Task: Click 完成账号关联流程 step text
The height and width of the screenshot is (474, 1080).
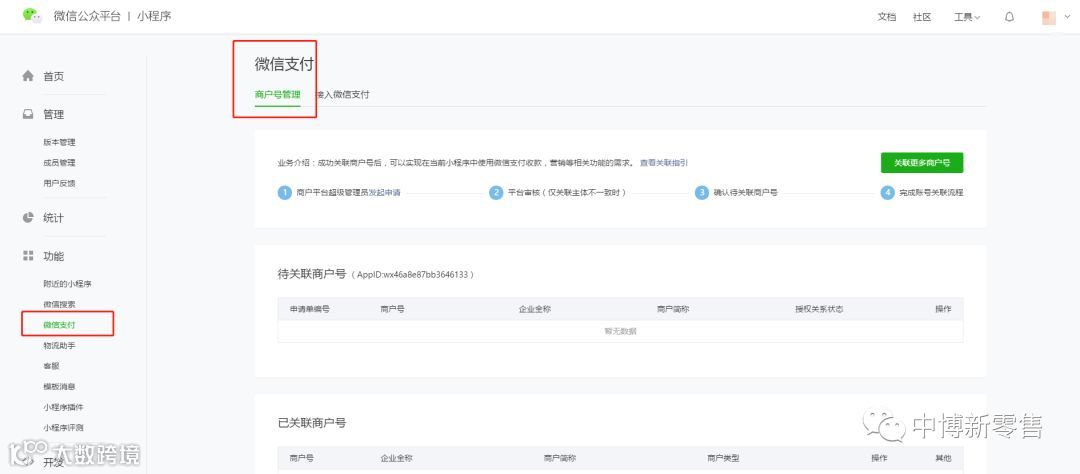Action: click(x=931, y=193)
